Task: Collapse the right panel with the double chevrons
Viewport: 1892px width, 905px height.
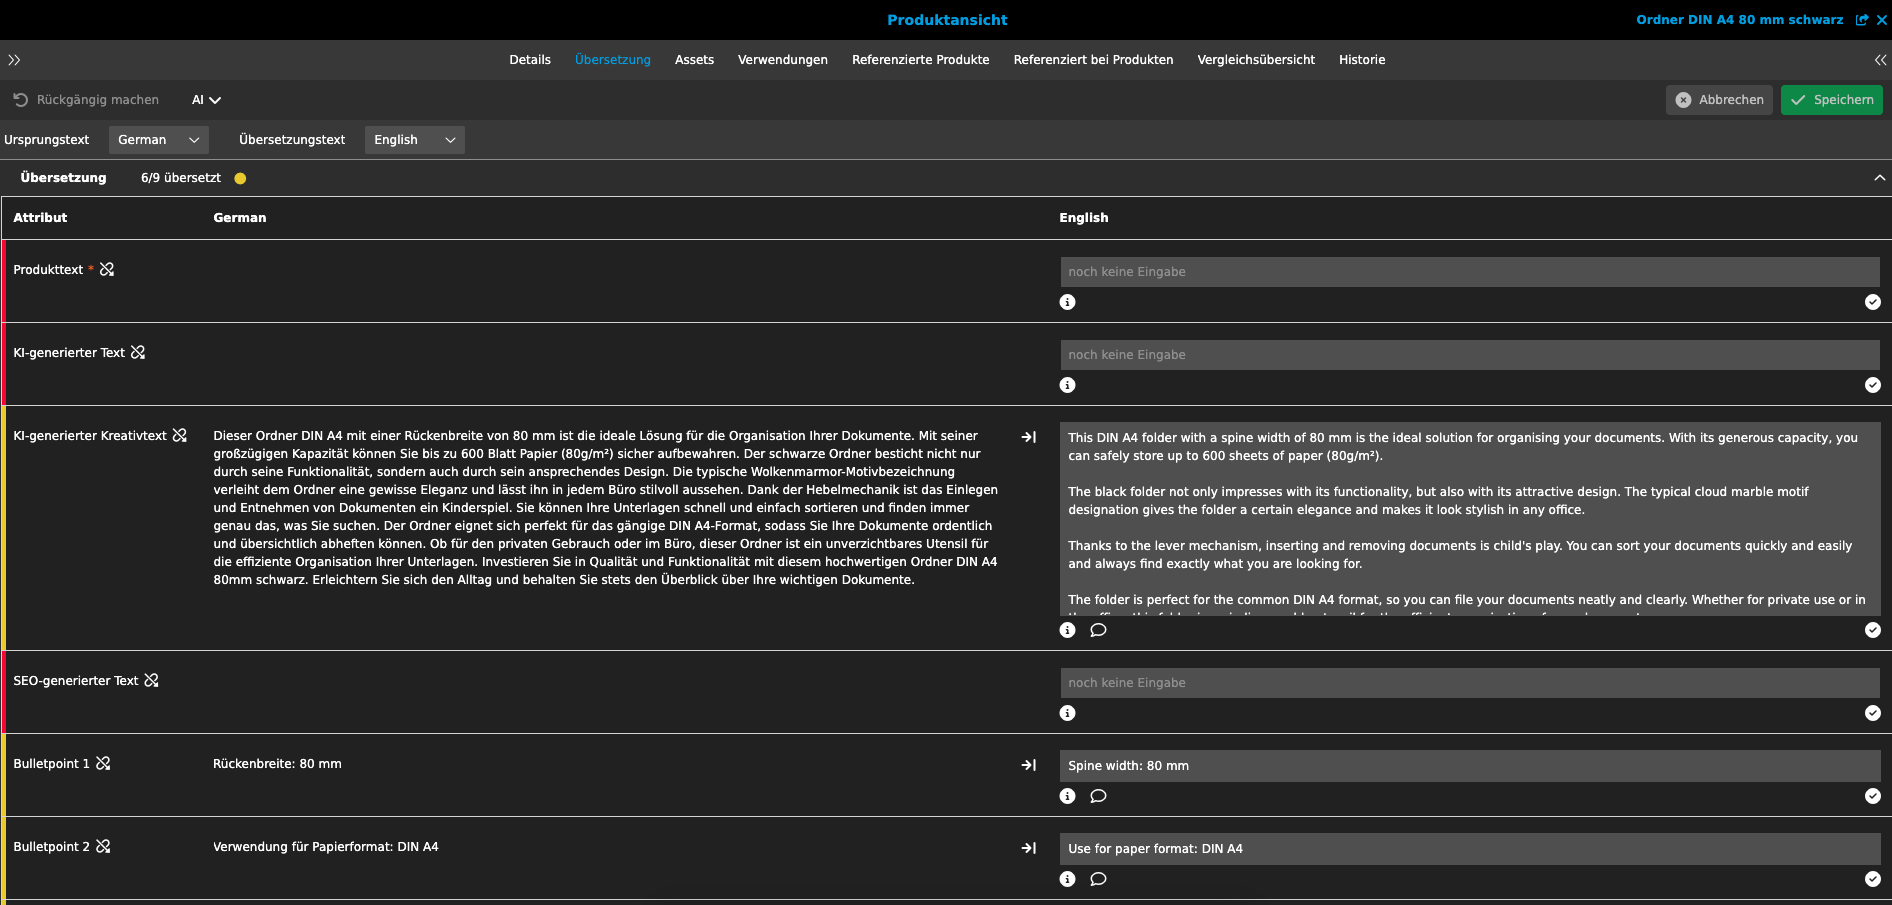Action: click(x=1880, y=60)
